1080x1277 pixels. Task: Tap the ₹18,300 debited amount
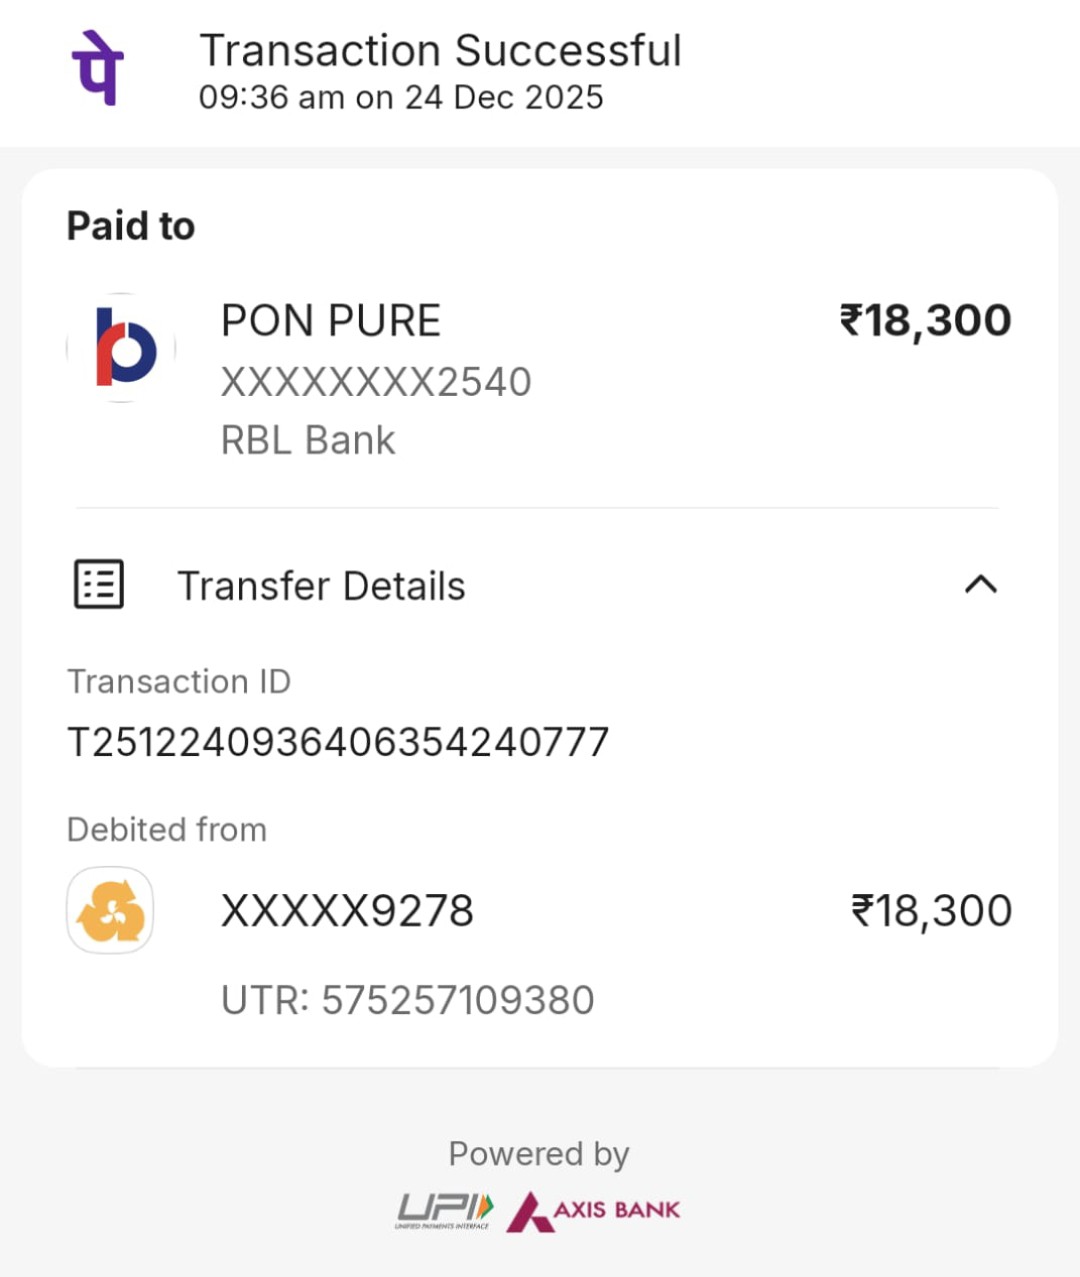pyautogui.click(x=931, y=911)
